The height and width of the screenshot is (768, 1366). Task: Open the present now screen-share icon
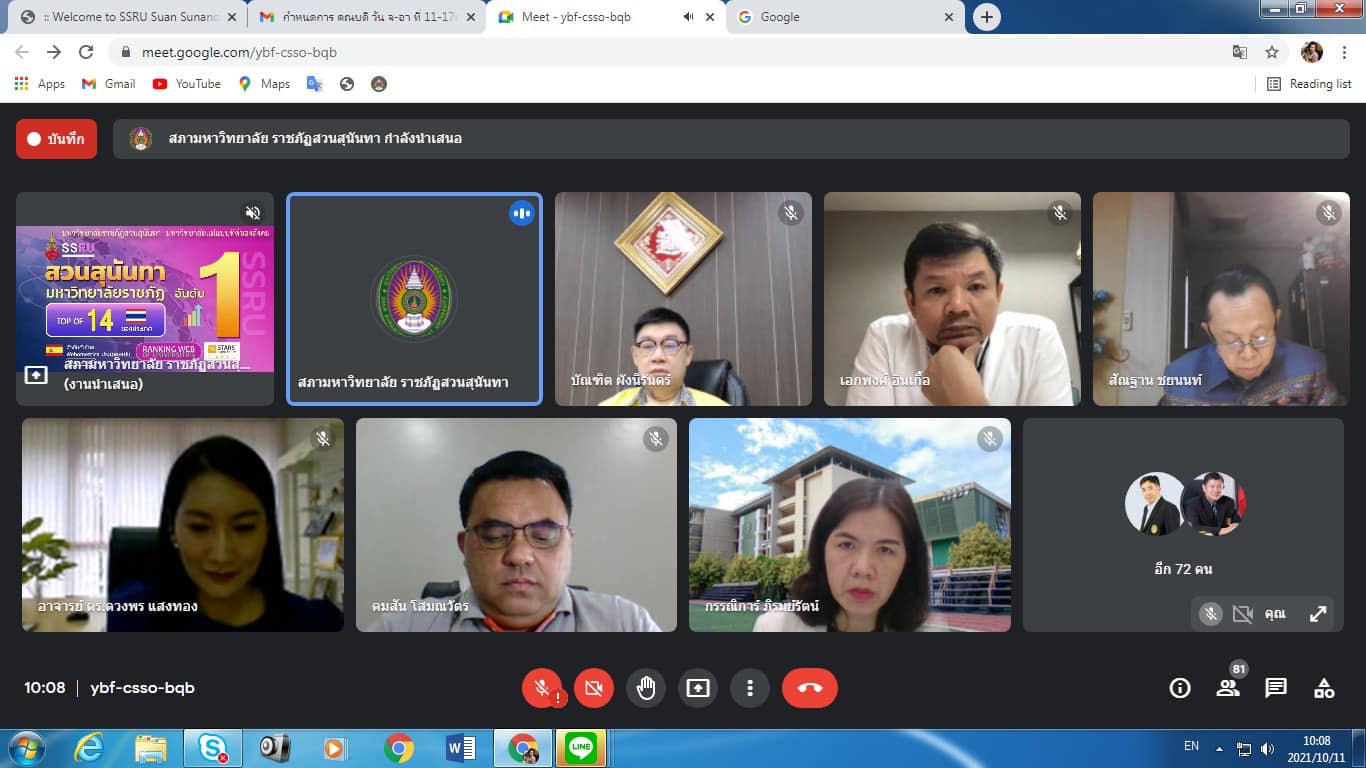[x=697, y=688]
